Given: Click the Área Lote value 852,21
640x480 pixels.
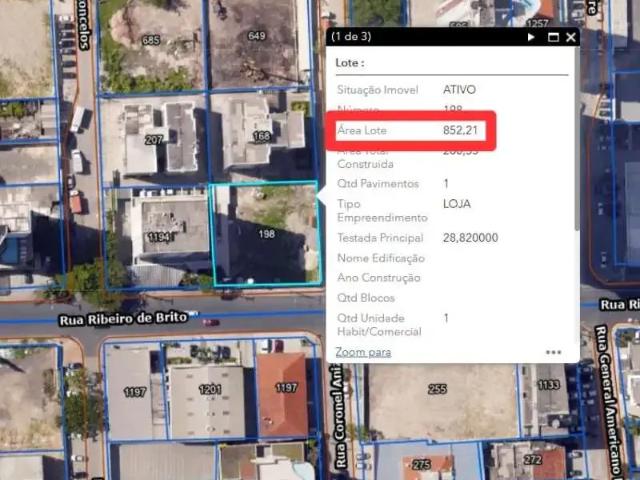Looking at the screenshot, I should coord(460,130).
